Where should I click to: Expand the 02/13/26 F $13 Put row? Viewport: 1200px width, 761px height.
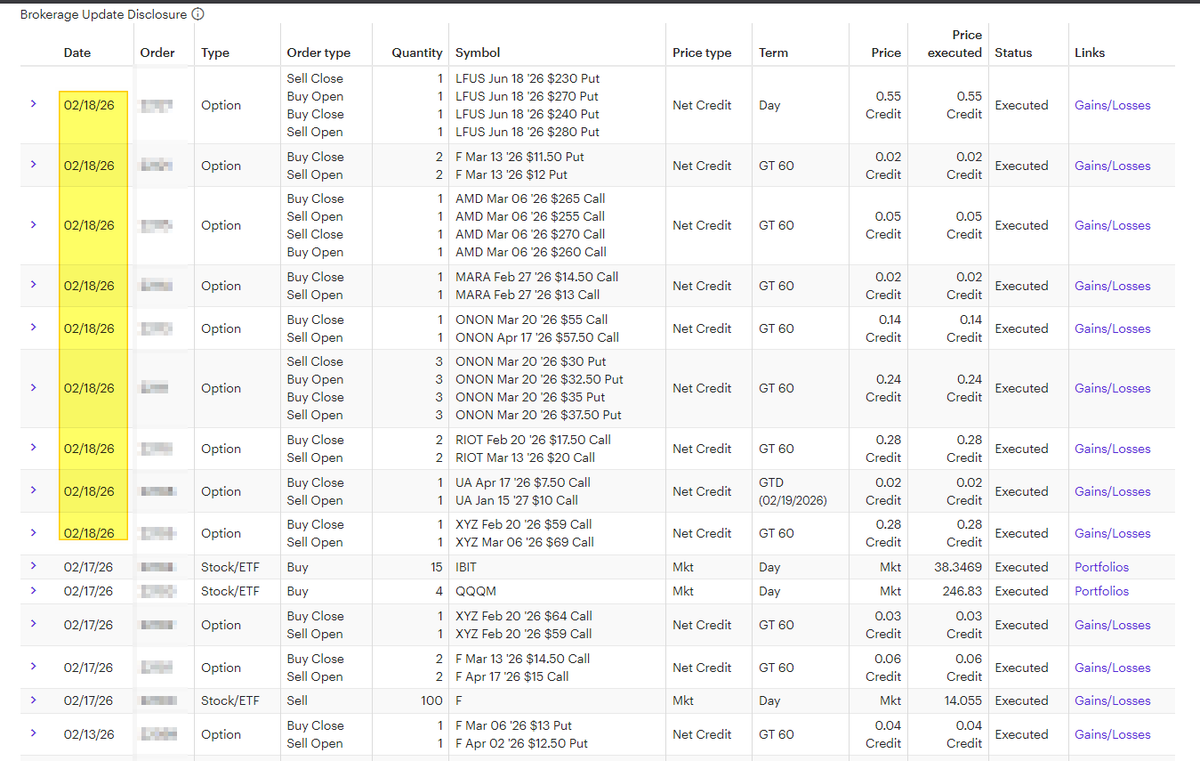[33, 733]
